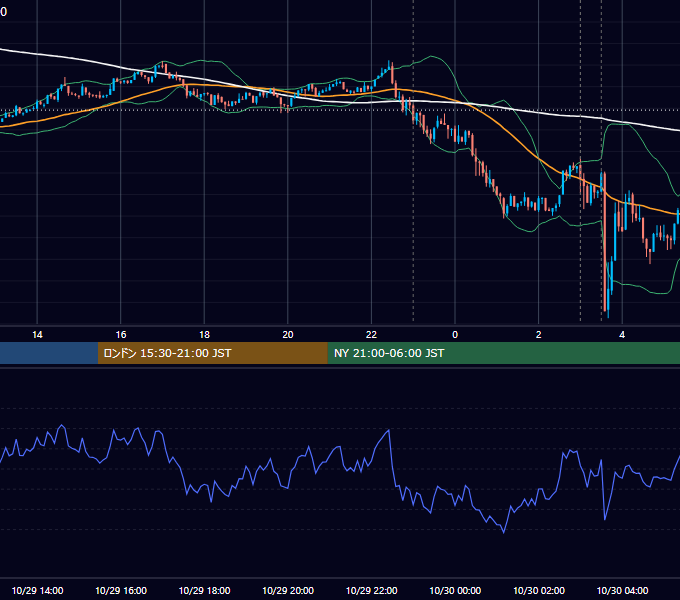Click the 10/29 20:00 time label
680x600 pixels.
pos(288,590)
